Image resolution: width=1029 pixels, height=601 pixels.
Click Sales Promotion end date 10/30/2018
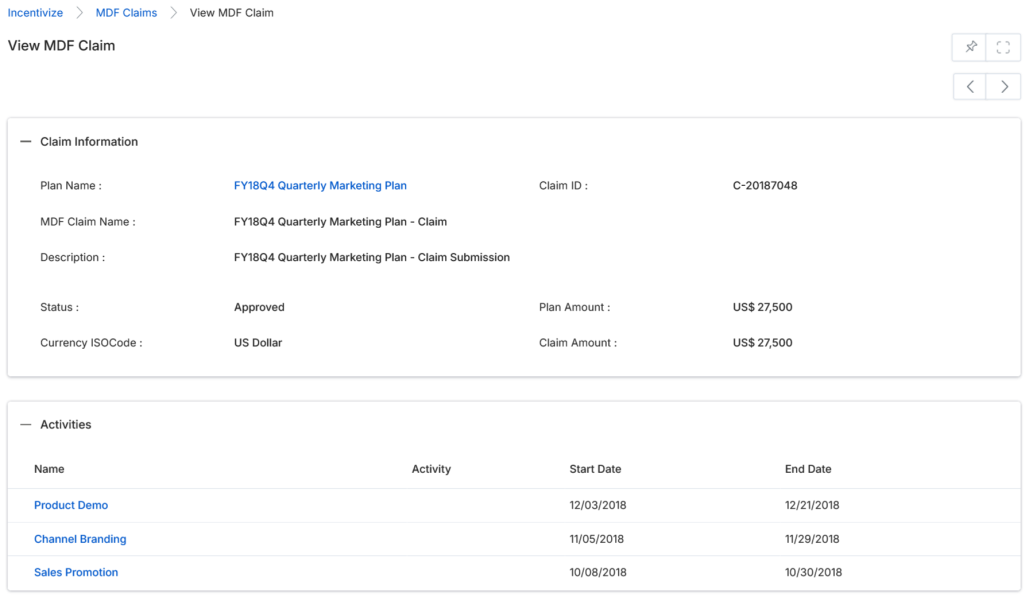tap(813, 572)
